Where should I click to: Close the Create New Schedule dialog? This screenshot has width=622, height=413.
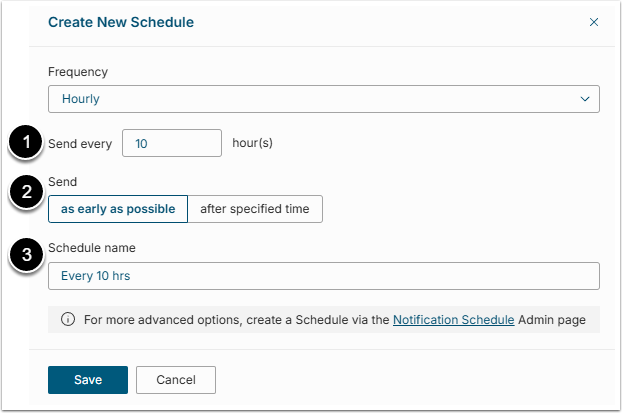(593, 22)
